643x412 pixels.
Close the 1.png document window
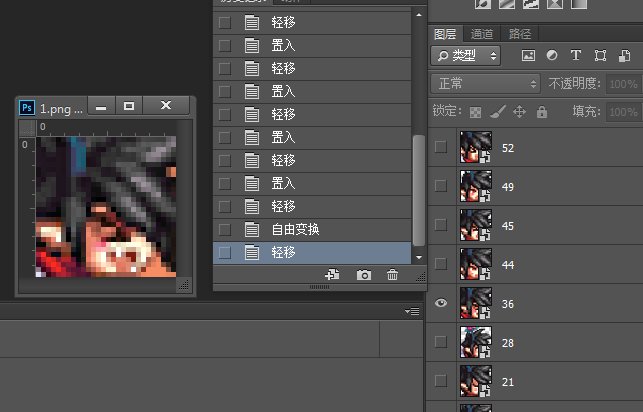click(x=166, y=106)
